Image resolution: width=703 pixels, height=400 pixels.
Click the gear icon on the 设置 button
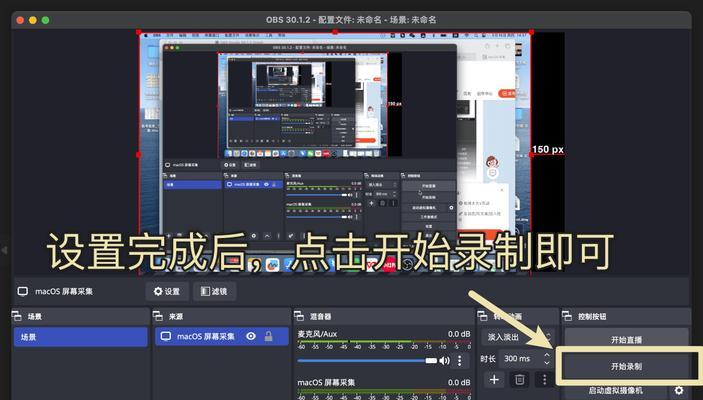click(158, 291)
